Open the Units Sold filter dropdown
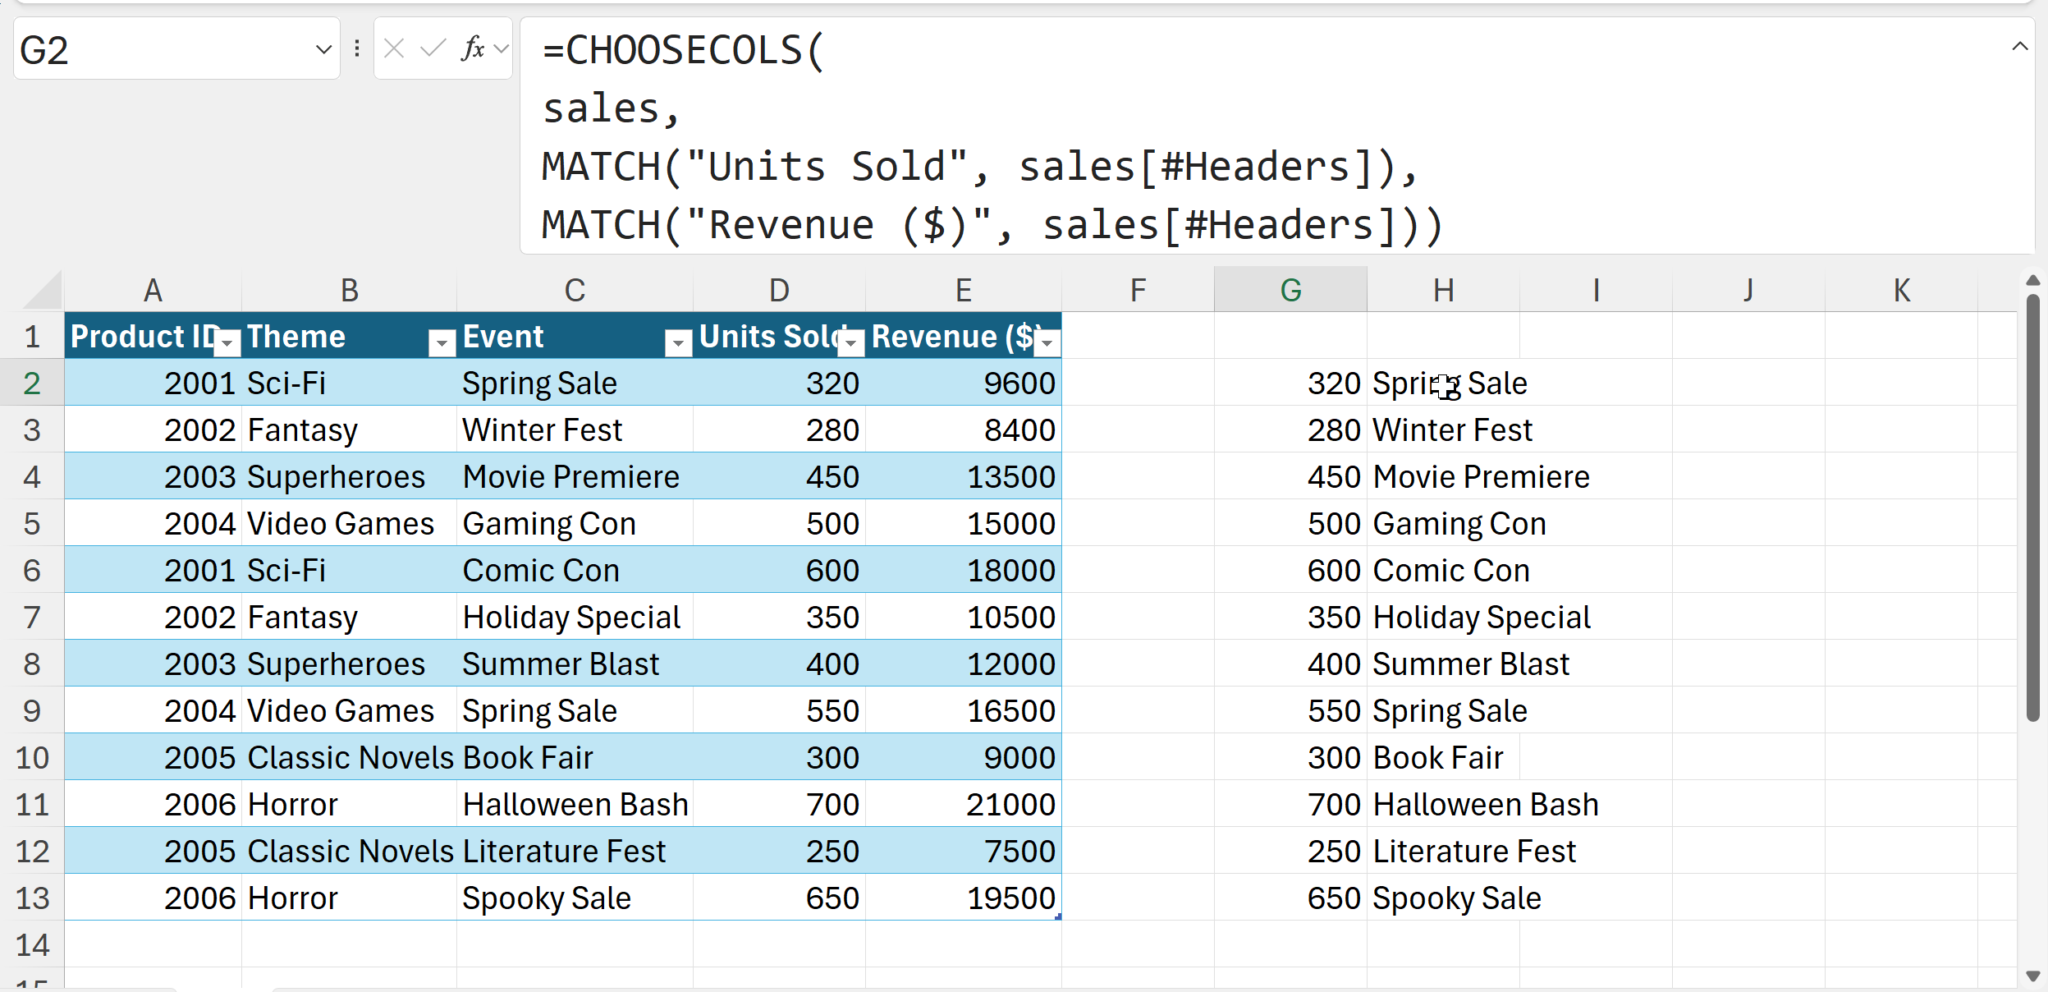This screenshot has width=2048, height=992. click(x=851, y=343)
